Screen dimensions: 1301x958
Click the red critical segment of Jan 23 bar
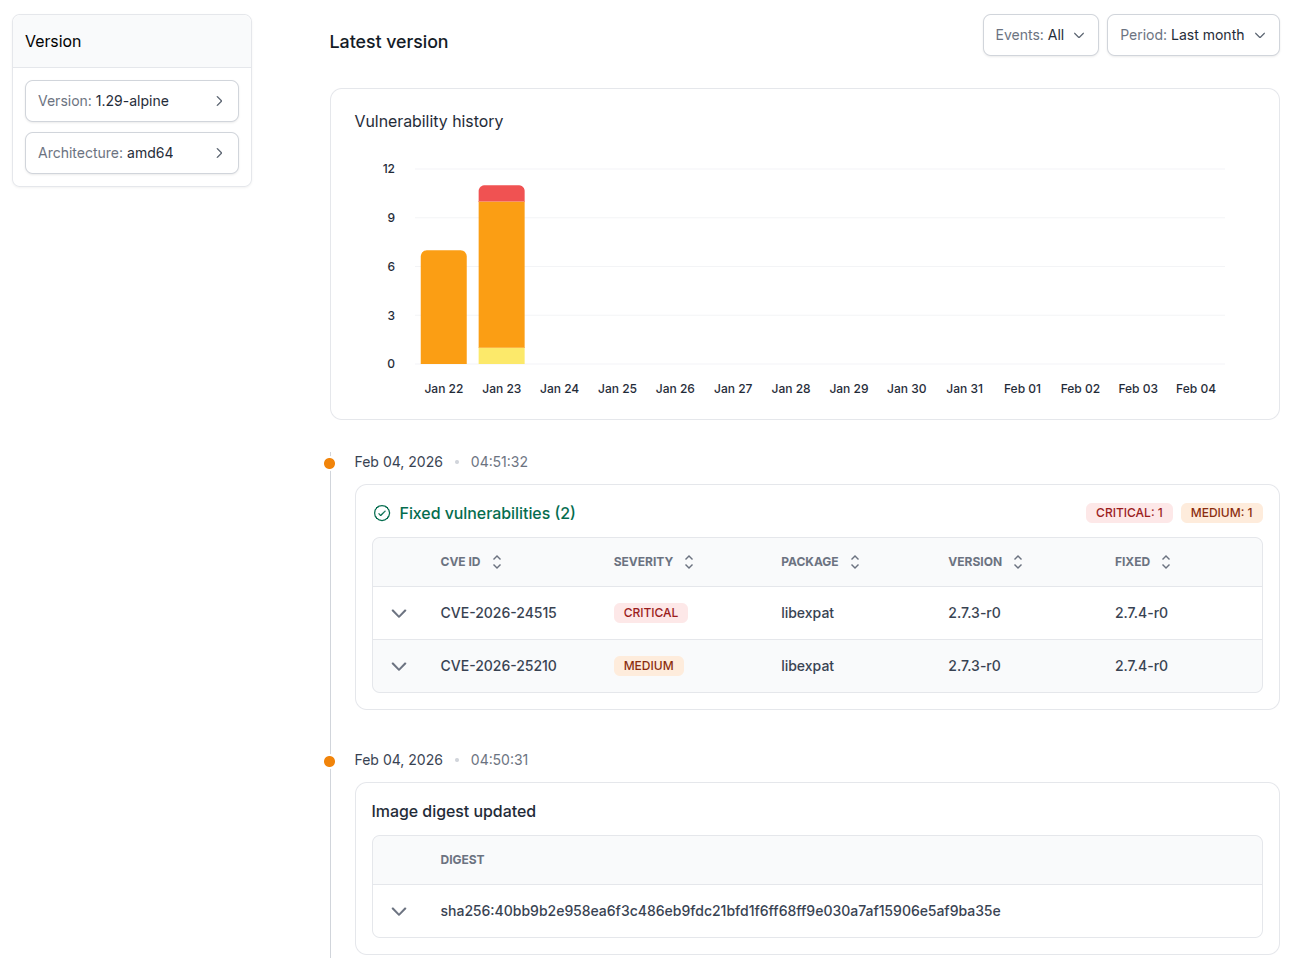501,193
